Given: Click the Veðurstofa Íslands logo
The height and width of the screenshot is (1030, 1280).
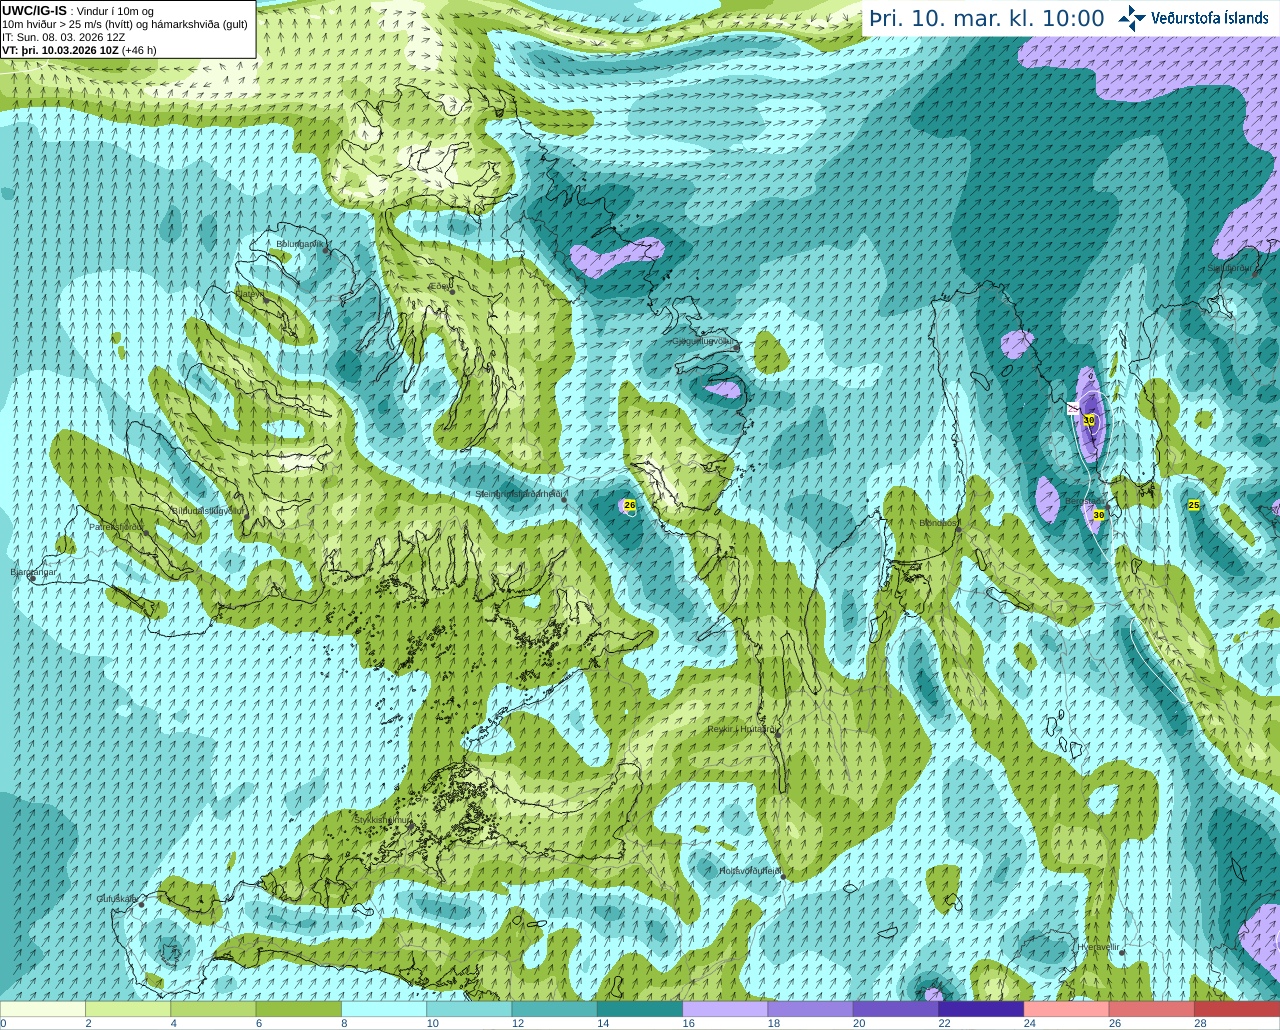Looking at the screenshot, I should coord(1193,17).
